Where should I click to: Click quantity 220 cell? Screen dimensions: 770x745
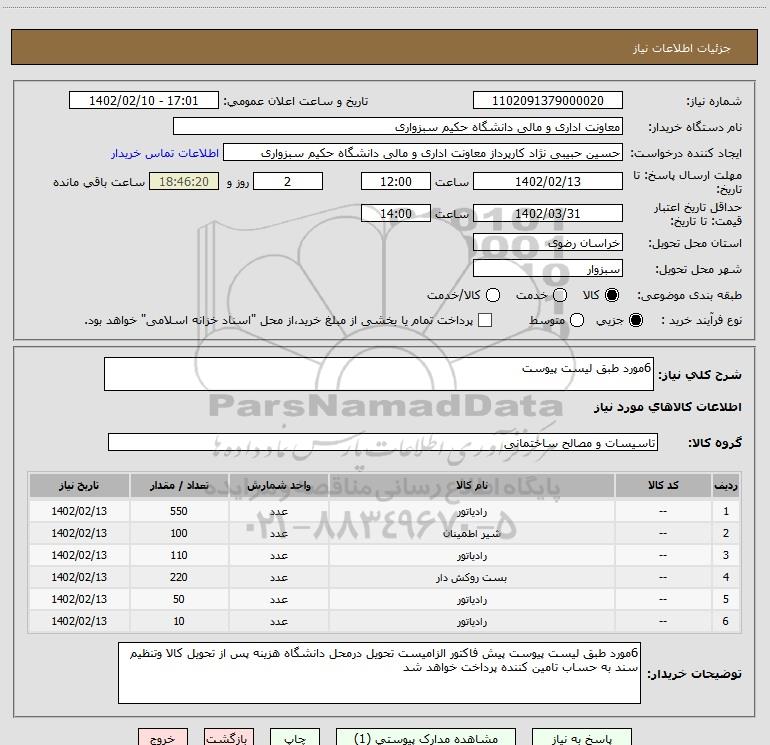coord(179,577)
